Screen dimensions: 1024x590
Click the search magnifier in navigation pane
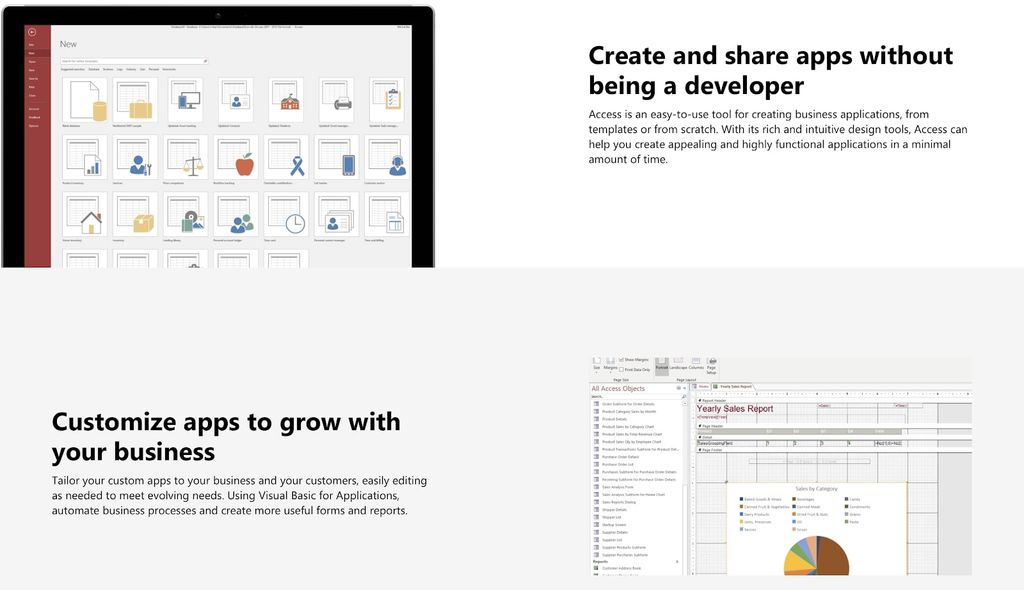click(684, 395)
